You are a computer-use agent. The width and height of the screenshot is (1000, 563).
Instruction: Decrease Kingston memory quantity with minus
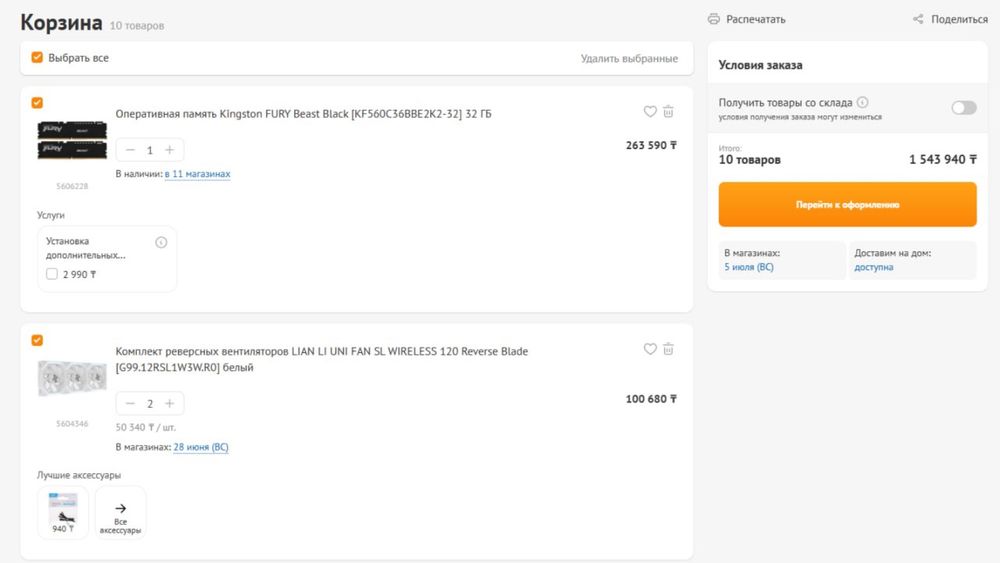click(x=130, y=150)
